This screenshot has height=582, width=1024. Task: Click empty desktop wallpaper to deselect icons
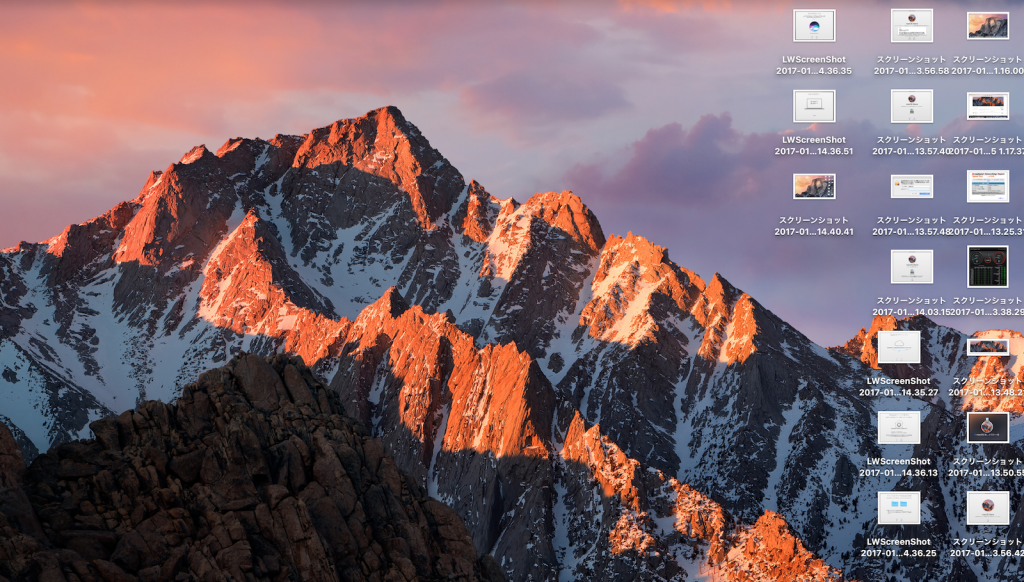[x=300, y=60]
